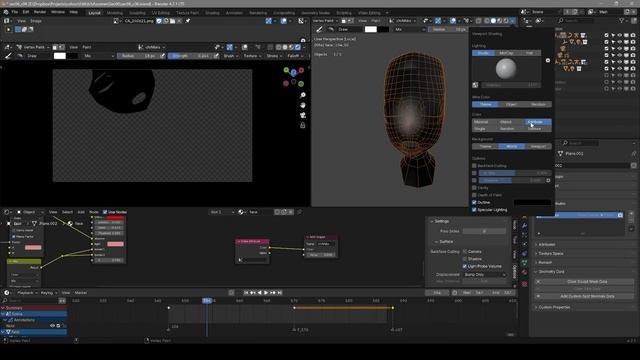The image size is (640, 360).
Task: Enable the Depth of Field checkbox
Action: [x=474, y=195]
